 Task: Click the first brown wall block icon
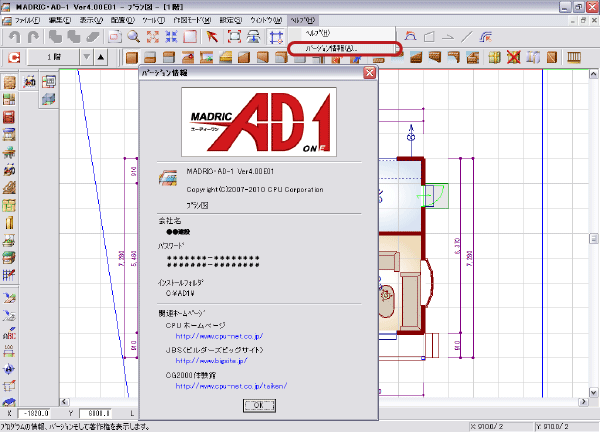point(131,57)
